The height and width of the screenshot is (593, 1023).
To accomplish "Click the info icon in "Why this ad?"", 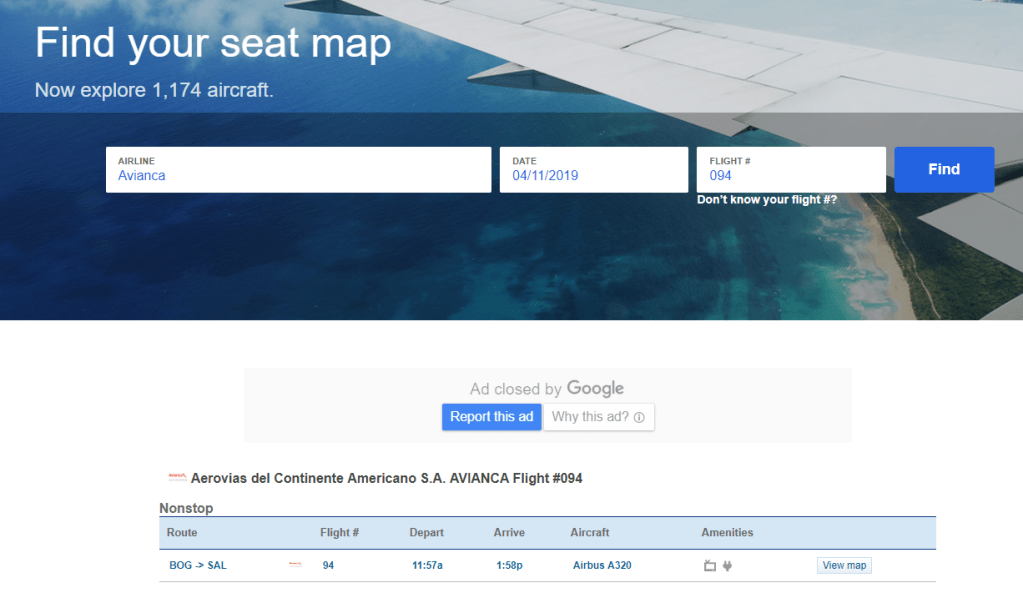I will pyautogui.click(x=638, y=417).
